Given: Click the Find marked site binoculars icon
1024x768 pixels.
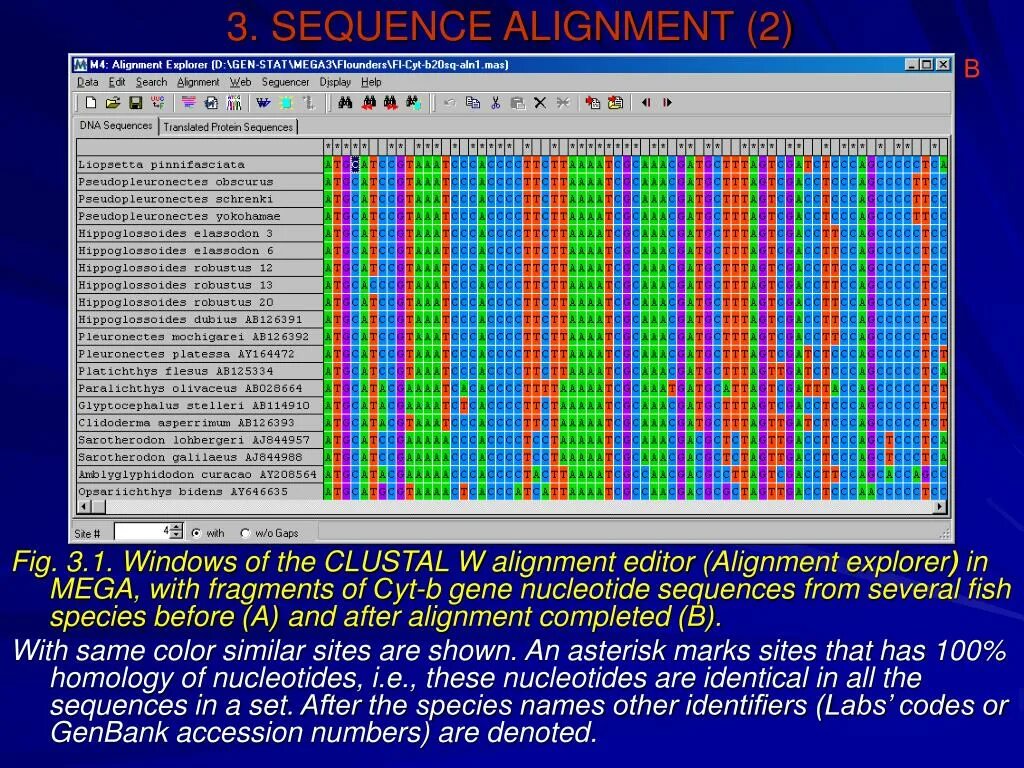Looking at the screenshot, I should [x=413, y=103].
